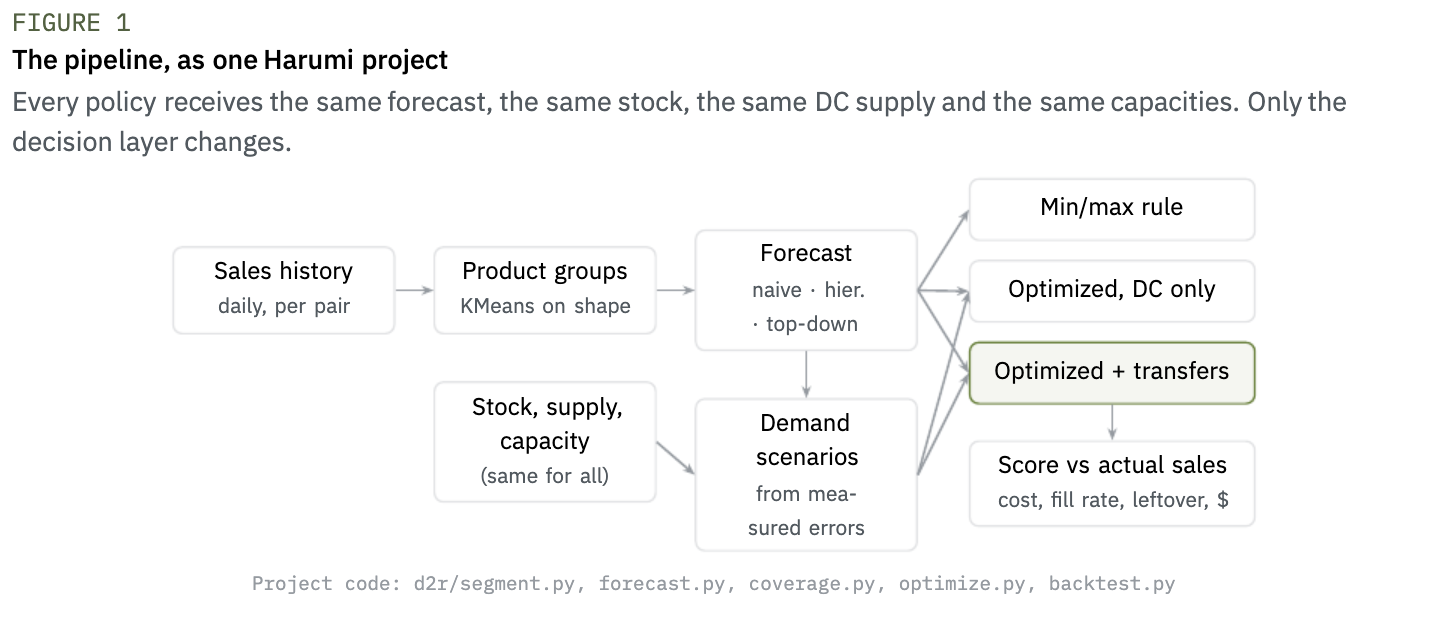Select the Demand scenarios node

point(806,475)
